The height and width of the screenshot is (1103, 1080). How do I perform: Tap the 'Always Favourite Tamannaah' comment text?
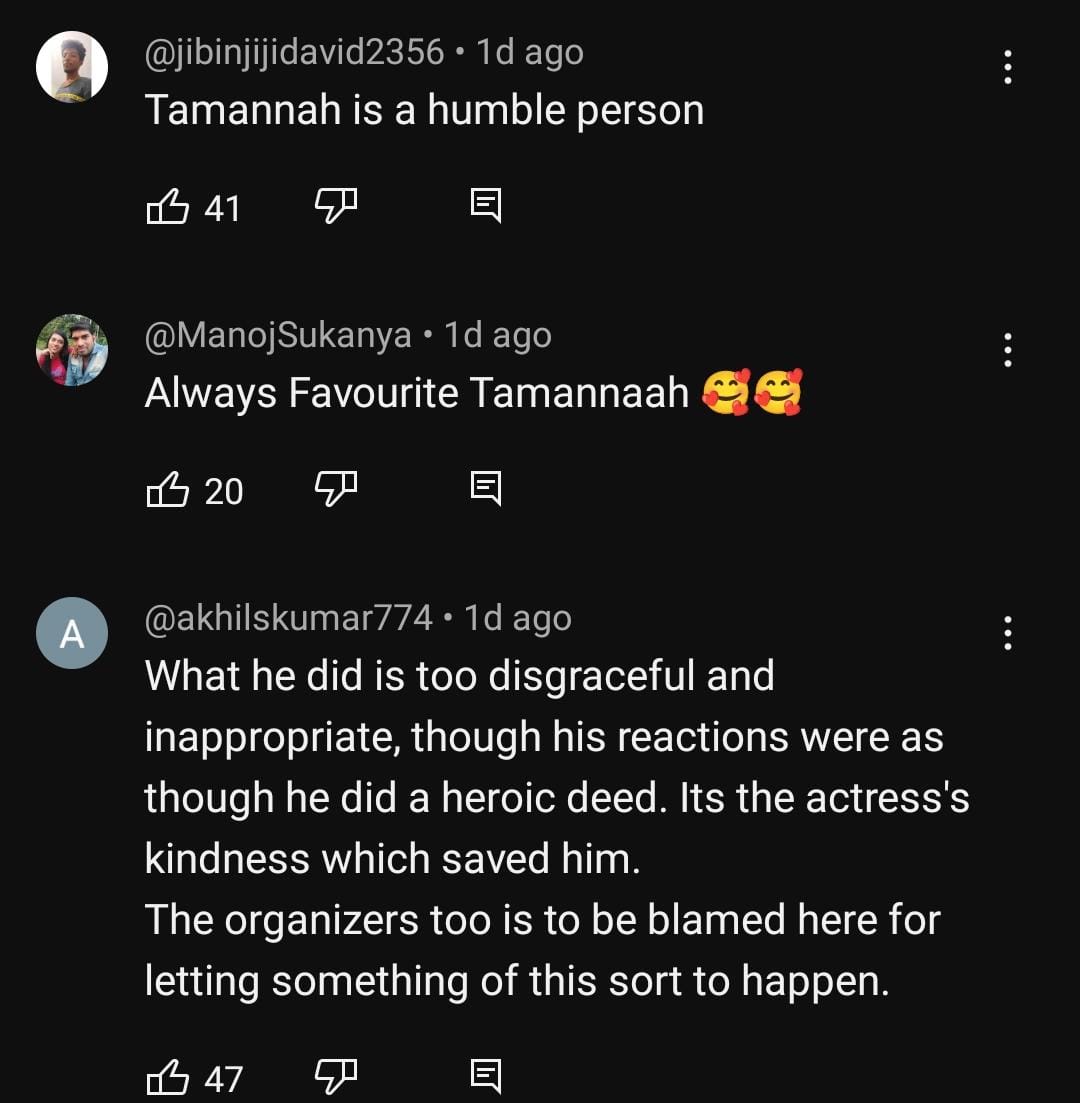click(417, 393)
